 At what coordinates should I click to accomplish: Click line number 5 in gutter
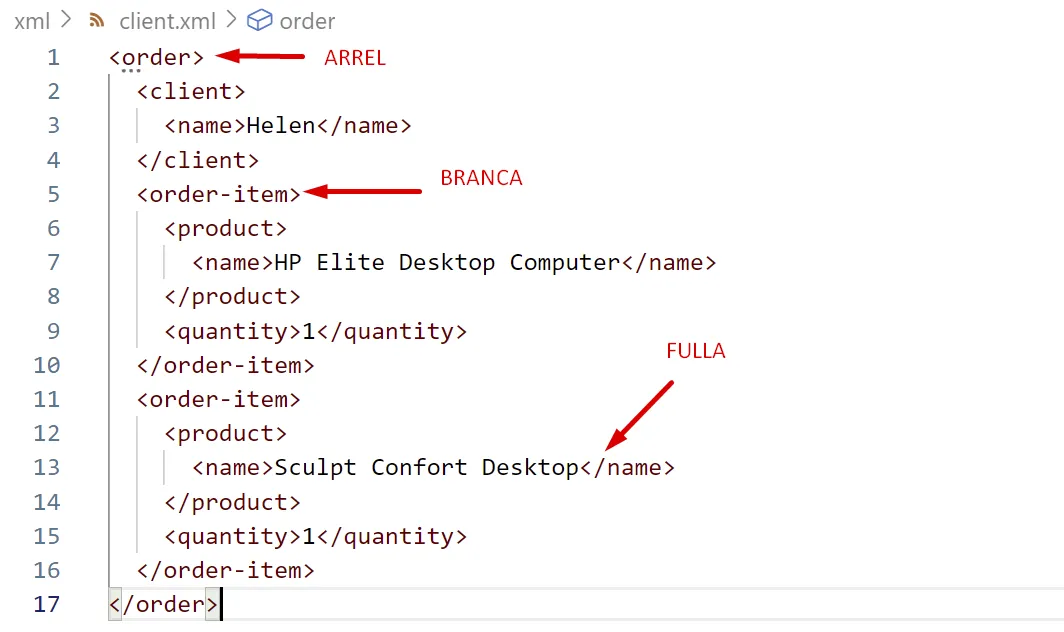[x=53, y=194]
